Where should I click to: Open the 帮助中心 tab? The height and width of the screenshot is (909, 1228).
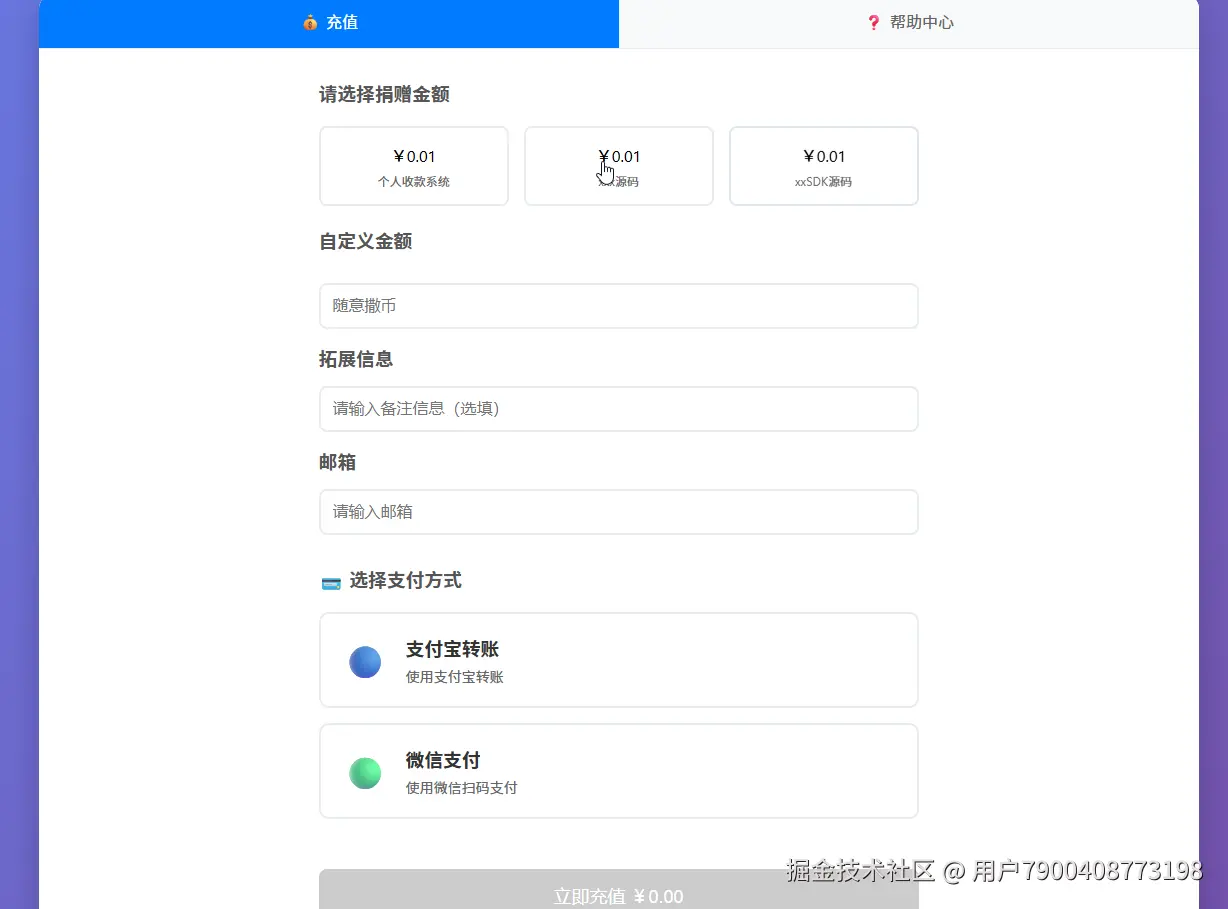click(x=909, y=23)
